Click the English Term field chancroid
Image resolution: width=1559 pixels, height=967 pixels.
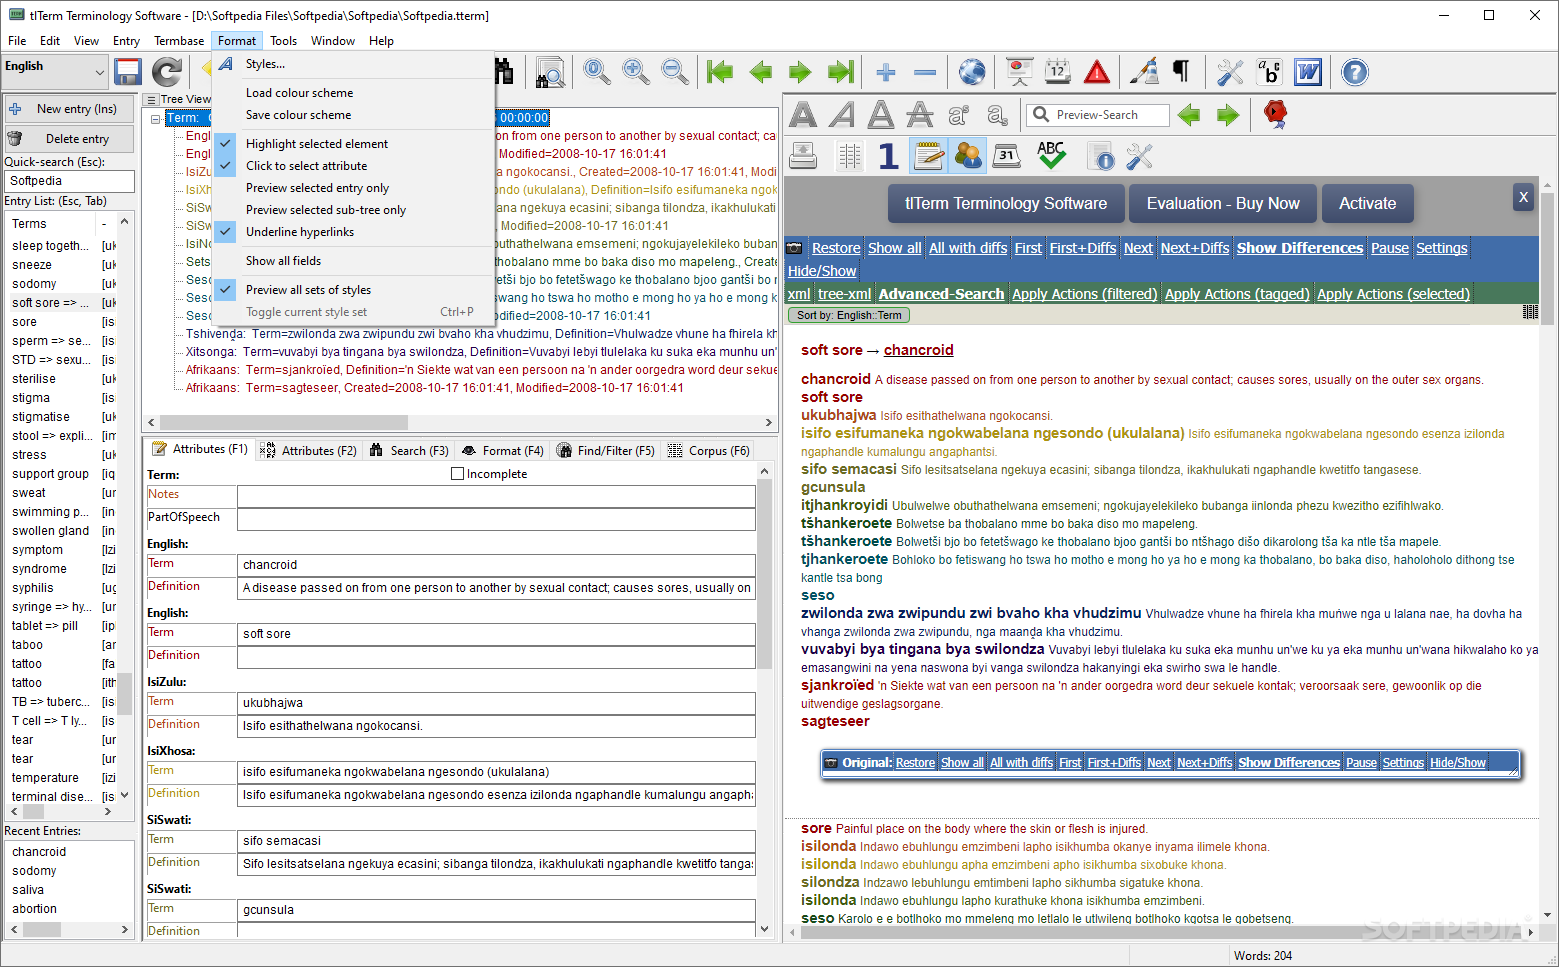[496, 565]
